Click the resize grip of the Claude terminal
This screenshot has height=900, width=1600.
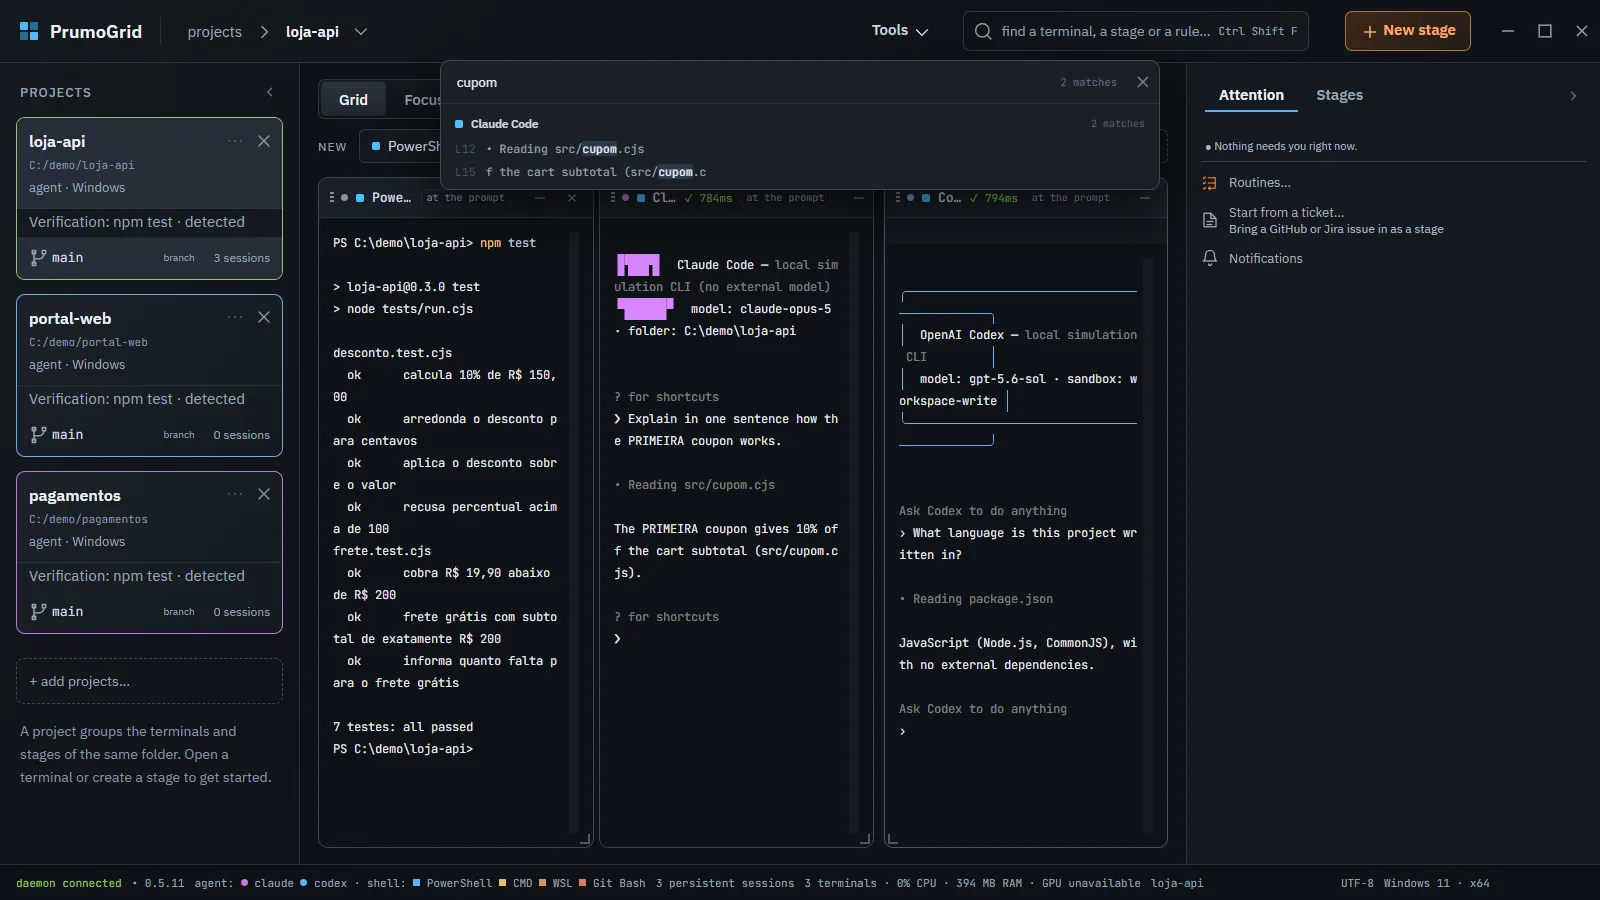click(x=865, y=839)
